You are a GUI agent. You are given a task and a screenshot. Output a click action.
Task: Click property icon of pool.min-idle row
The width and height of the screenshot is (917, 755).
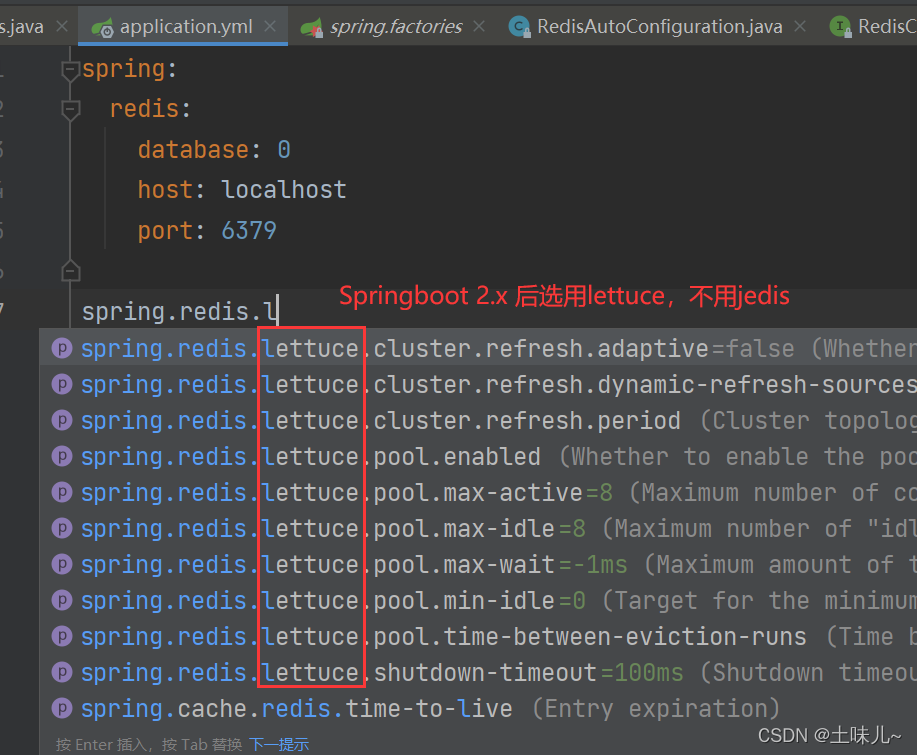(x=62, y=601)
